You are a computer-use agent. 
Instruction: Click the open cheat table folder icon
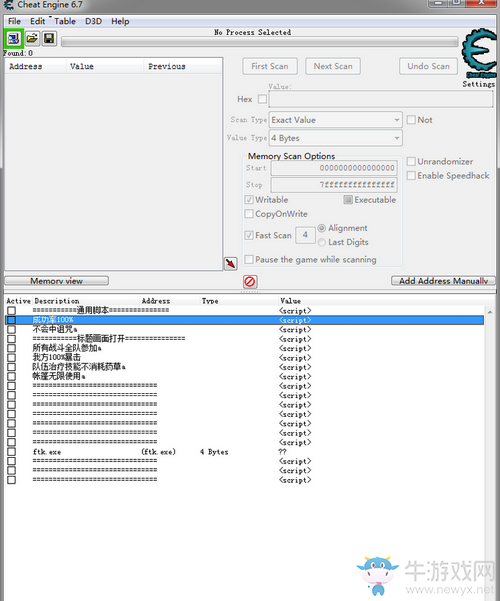tap(32, 38)
